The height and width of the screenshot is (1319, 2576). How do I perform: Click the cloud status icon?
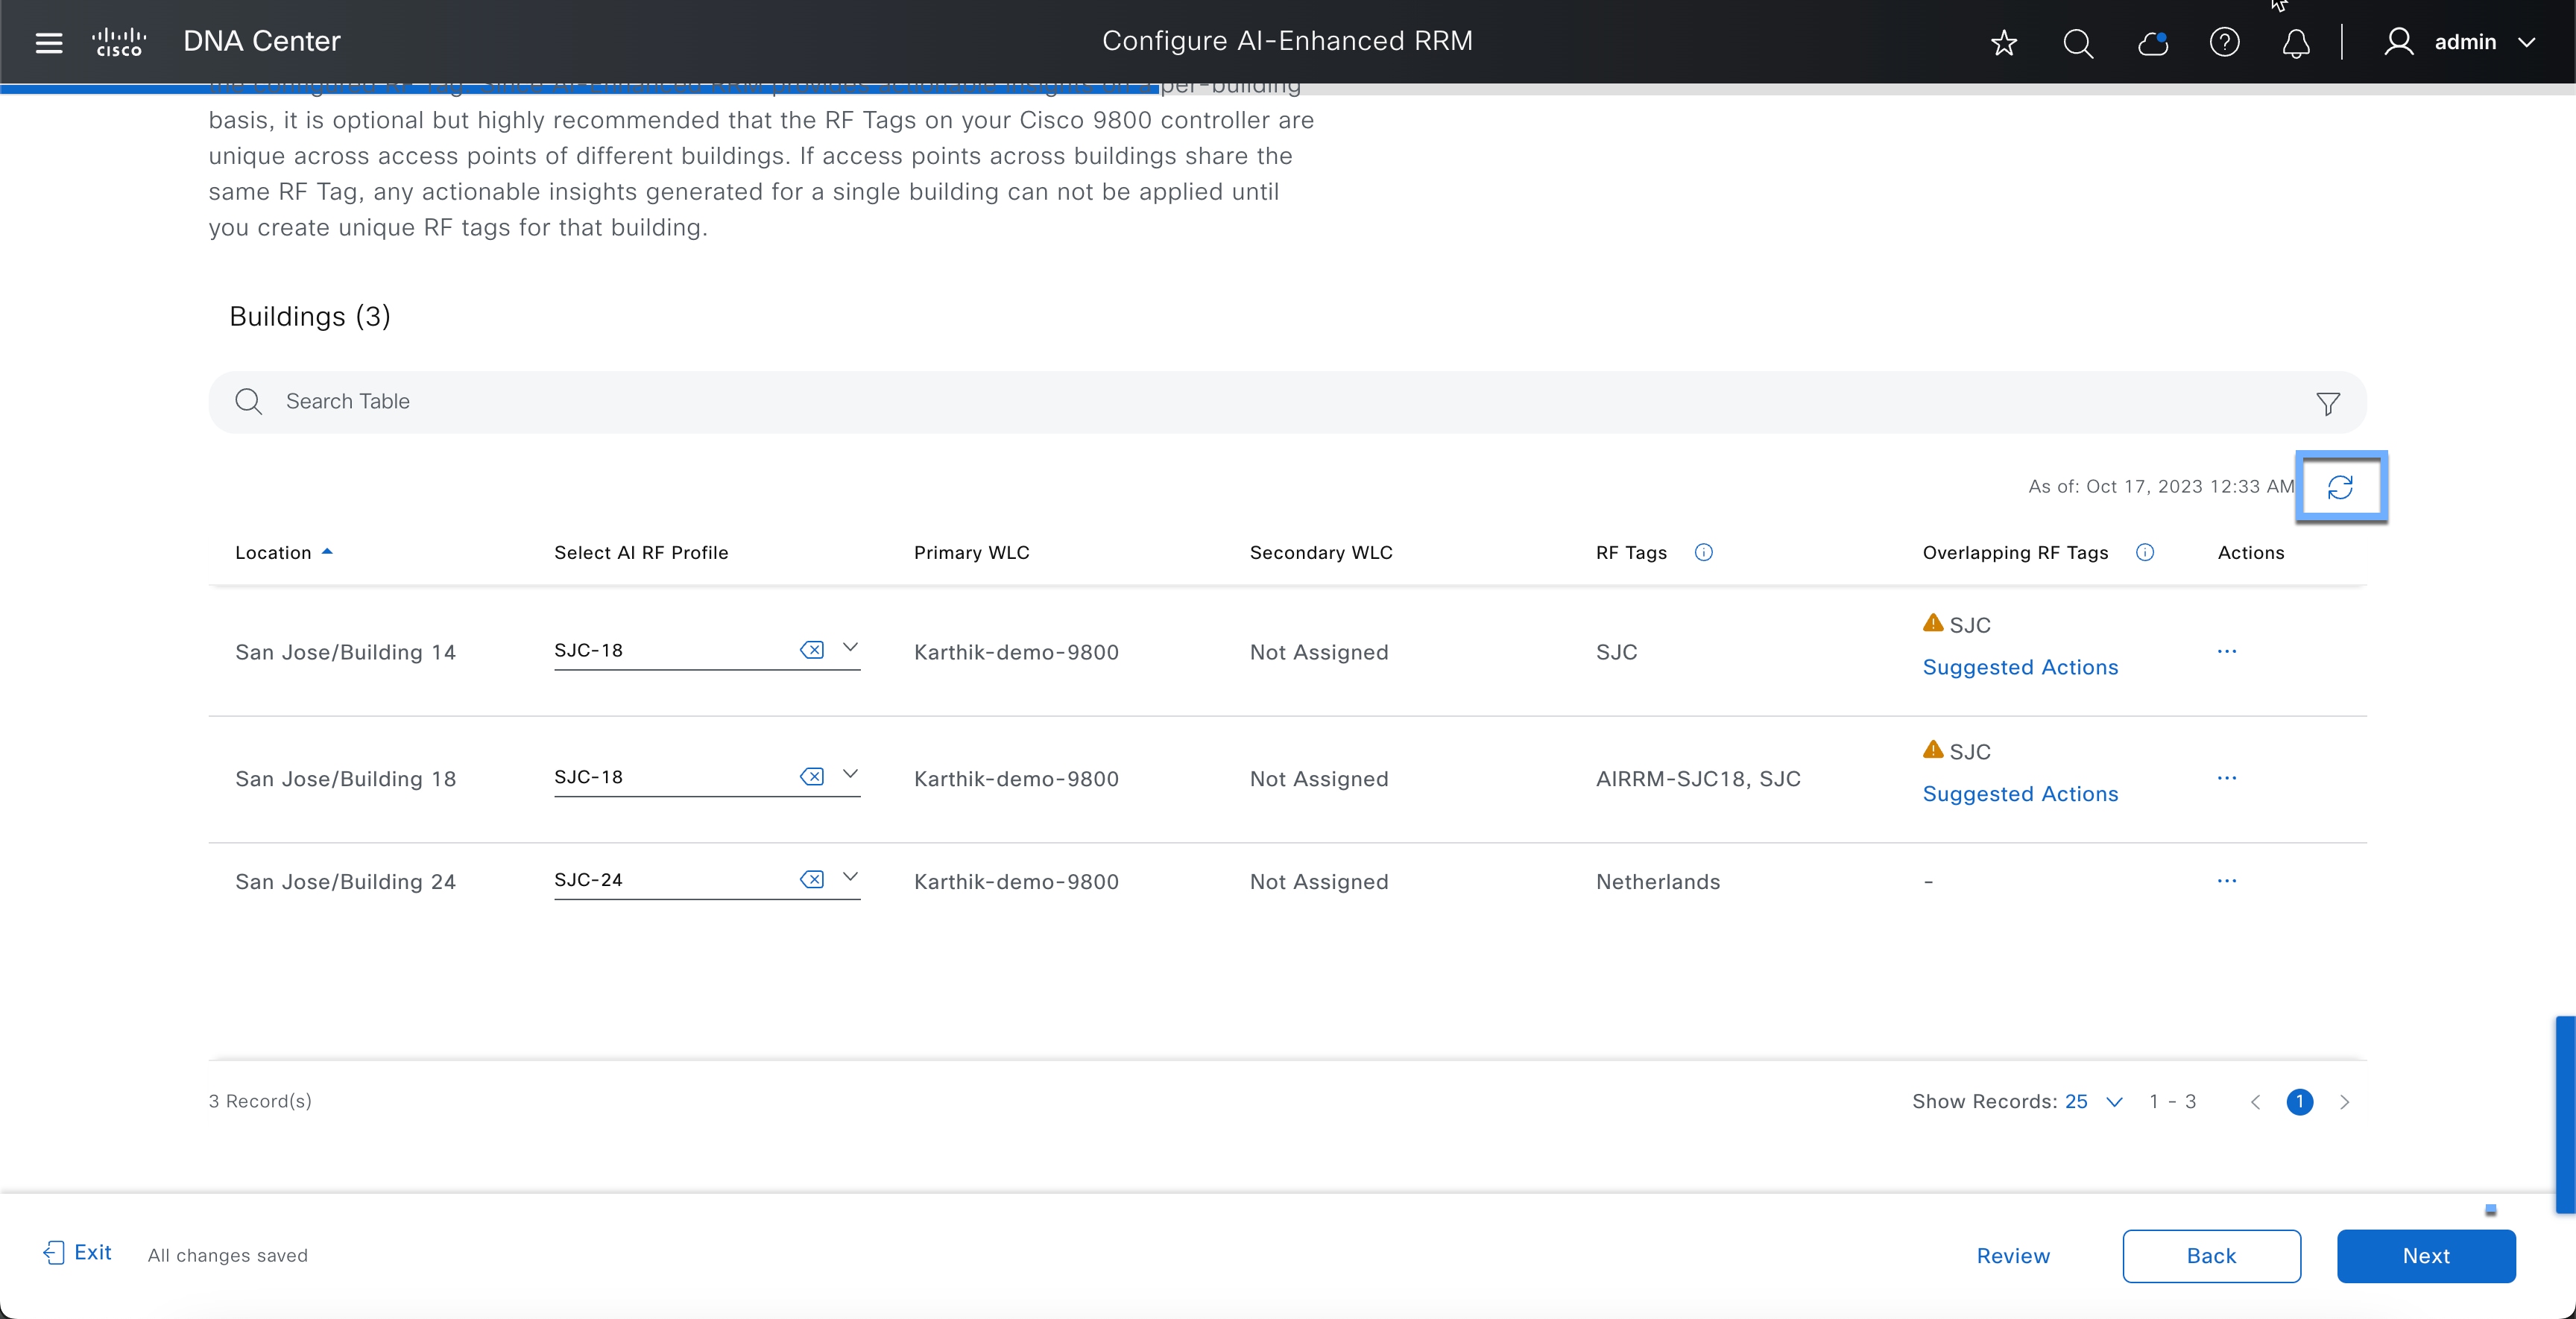(2152, 42)
